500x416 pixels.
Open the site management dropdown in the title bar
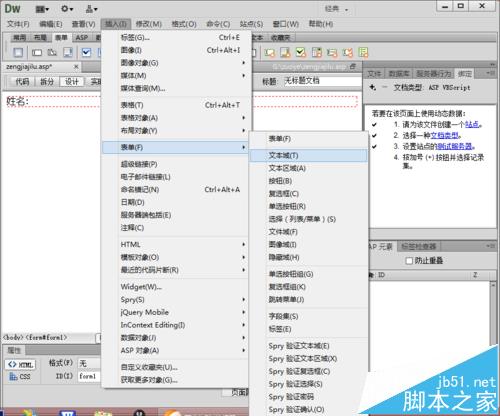pos(91,9)
